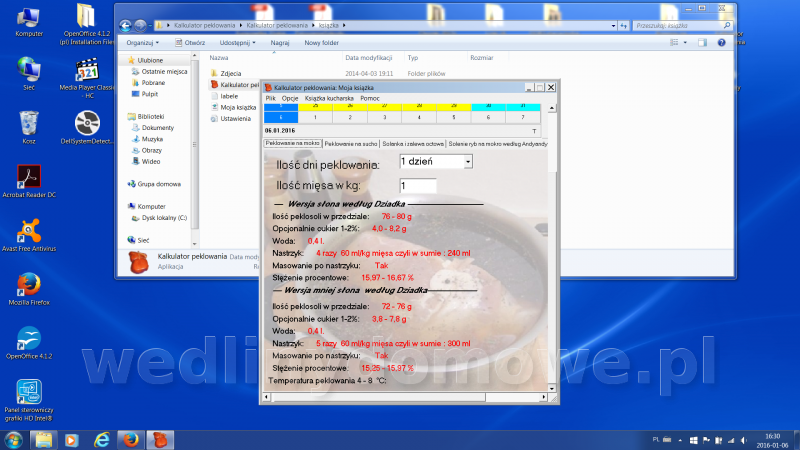Open Intel HD graphics control panel icon
The image size is (800, 450).
click(x=29, y=401)
